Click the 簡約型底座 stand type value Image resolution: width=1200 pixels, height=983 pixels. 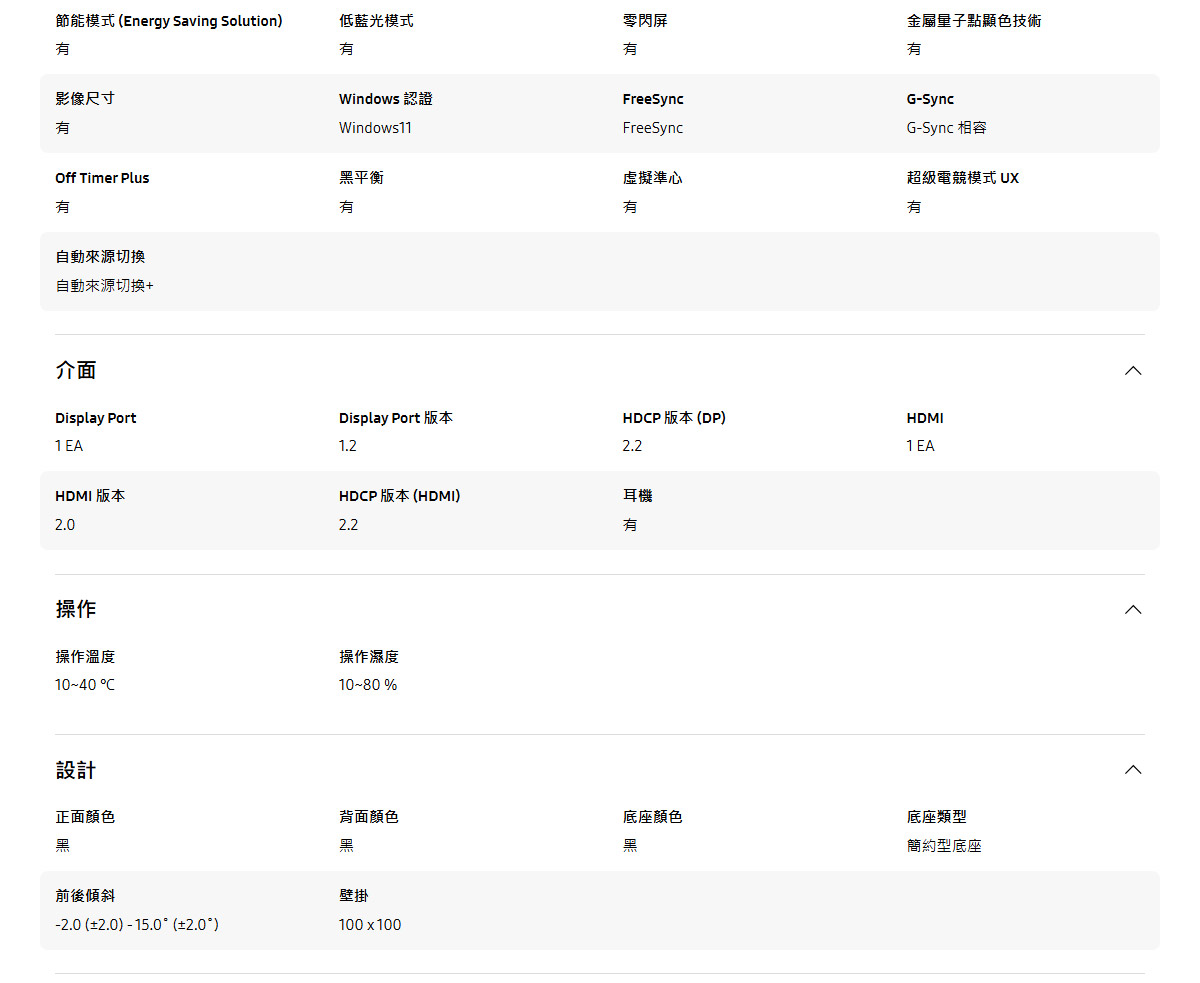click(x=943, y=846)
